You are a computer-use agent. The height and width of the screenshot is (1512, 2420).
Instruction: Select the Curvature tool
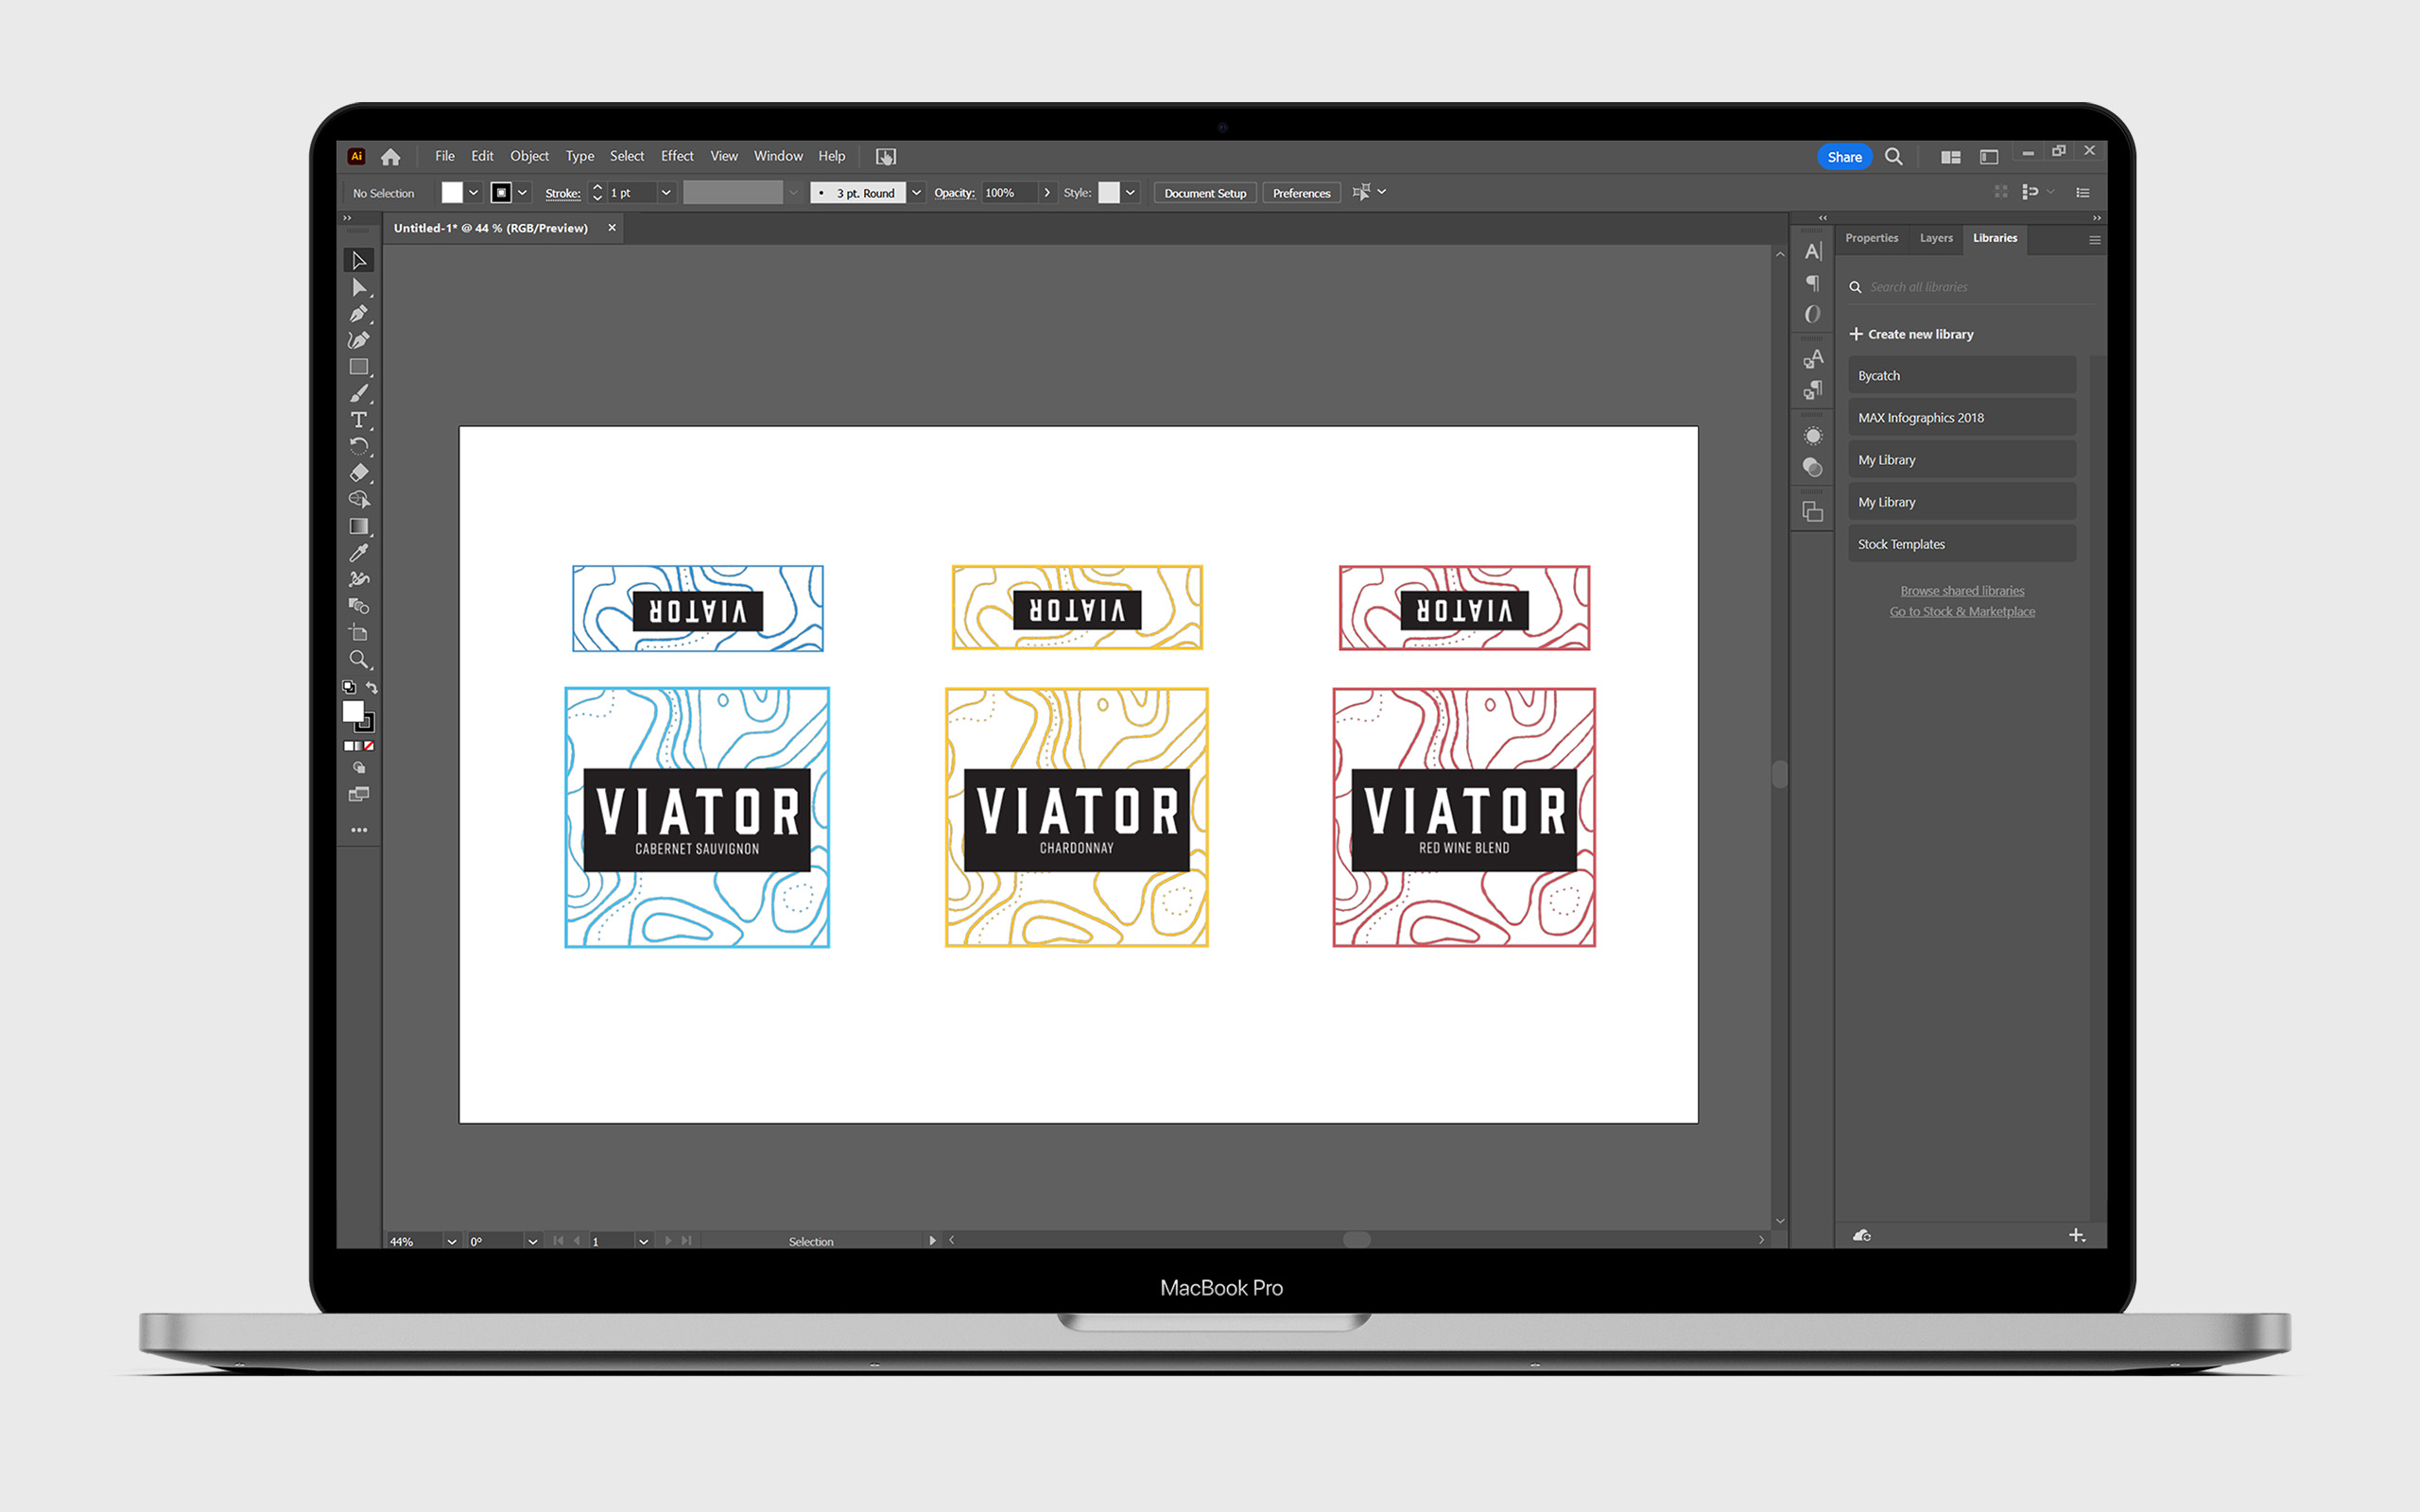point(359,340)
